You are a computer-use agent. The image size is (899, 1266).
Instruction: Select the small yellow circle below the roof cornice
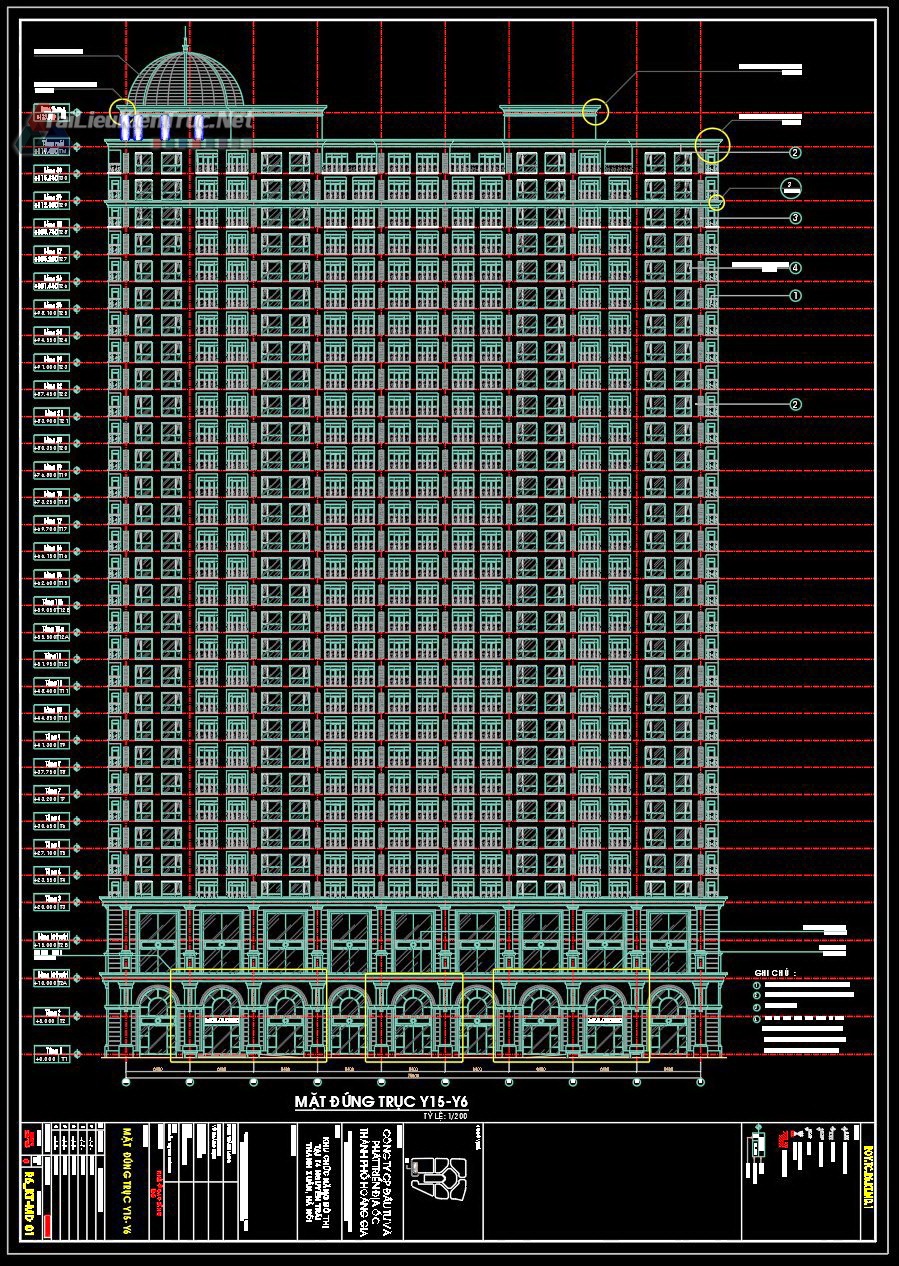[x=716, y=203]
